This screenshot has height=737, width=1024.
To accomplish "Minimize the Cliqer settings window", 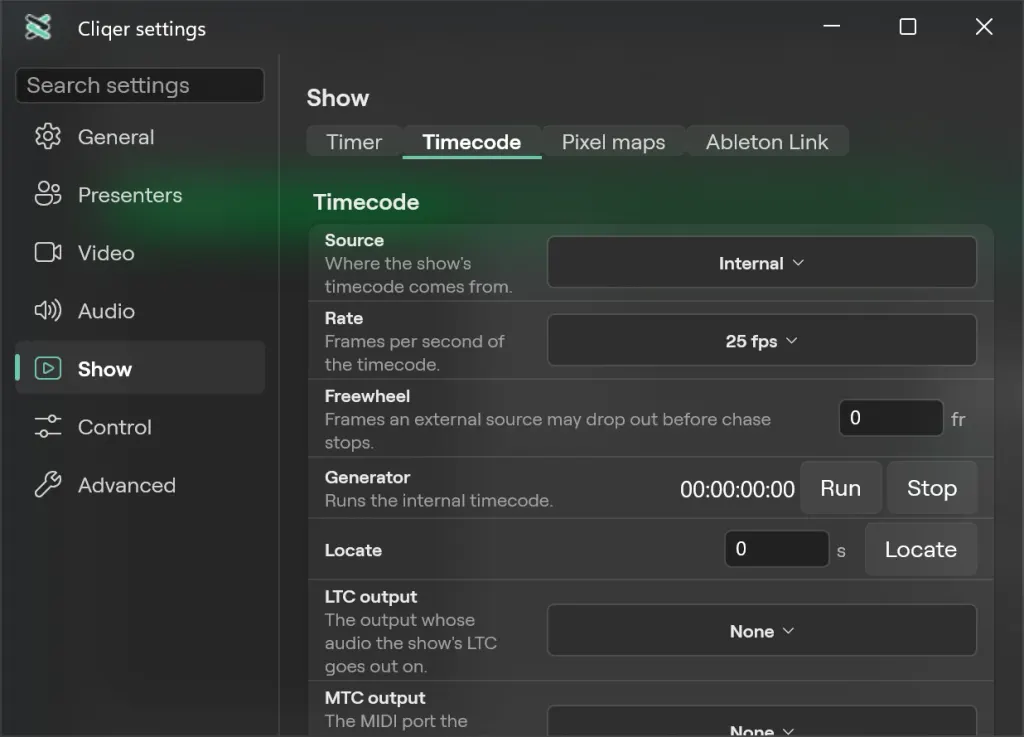I will [831, 27].
